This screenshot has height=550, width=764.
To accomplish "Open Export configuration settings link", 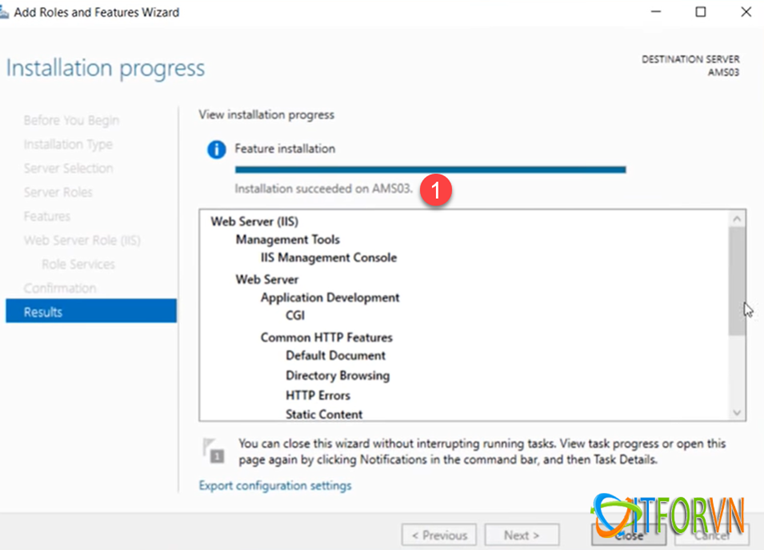I will pos(275,486).
